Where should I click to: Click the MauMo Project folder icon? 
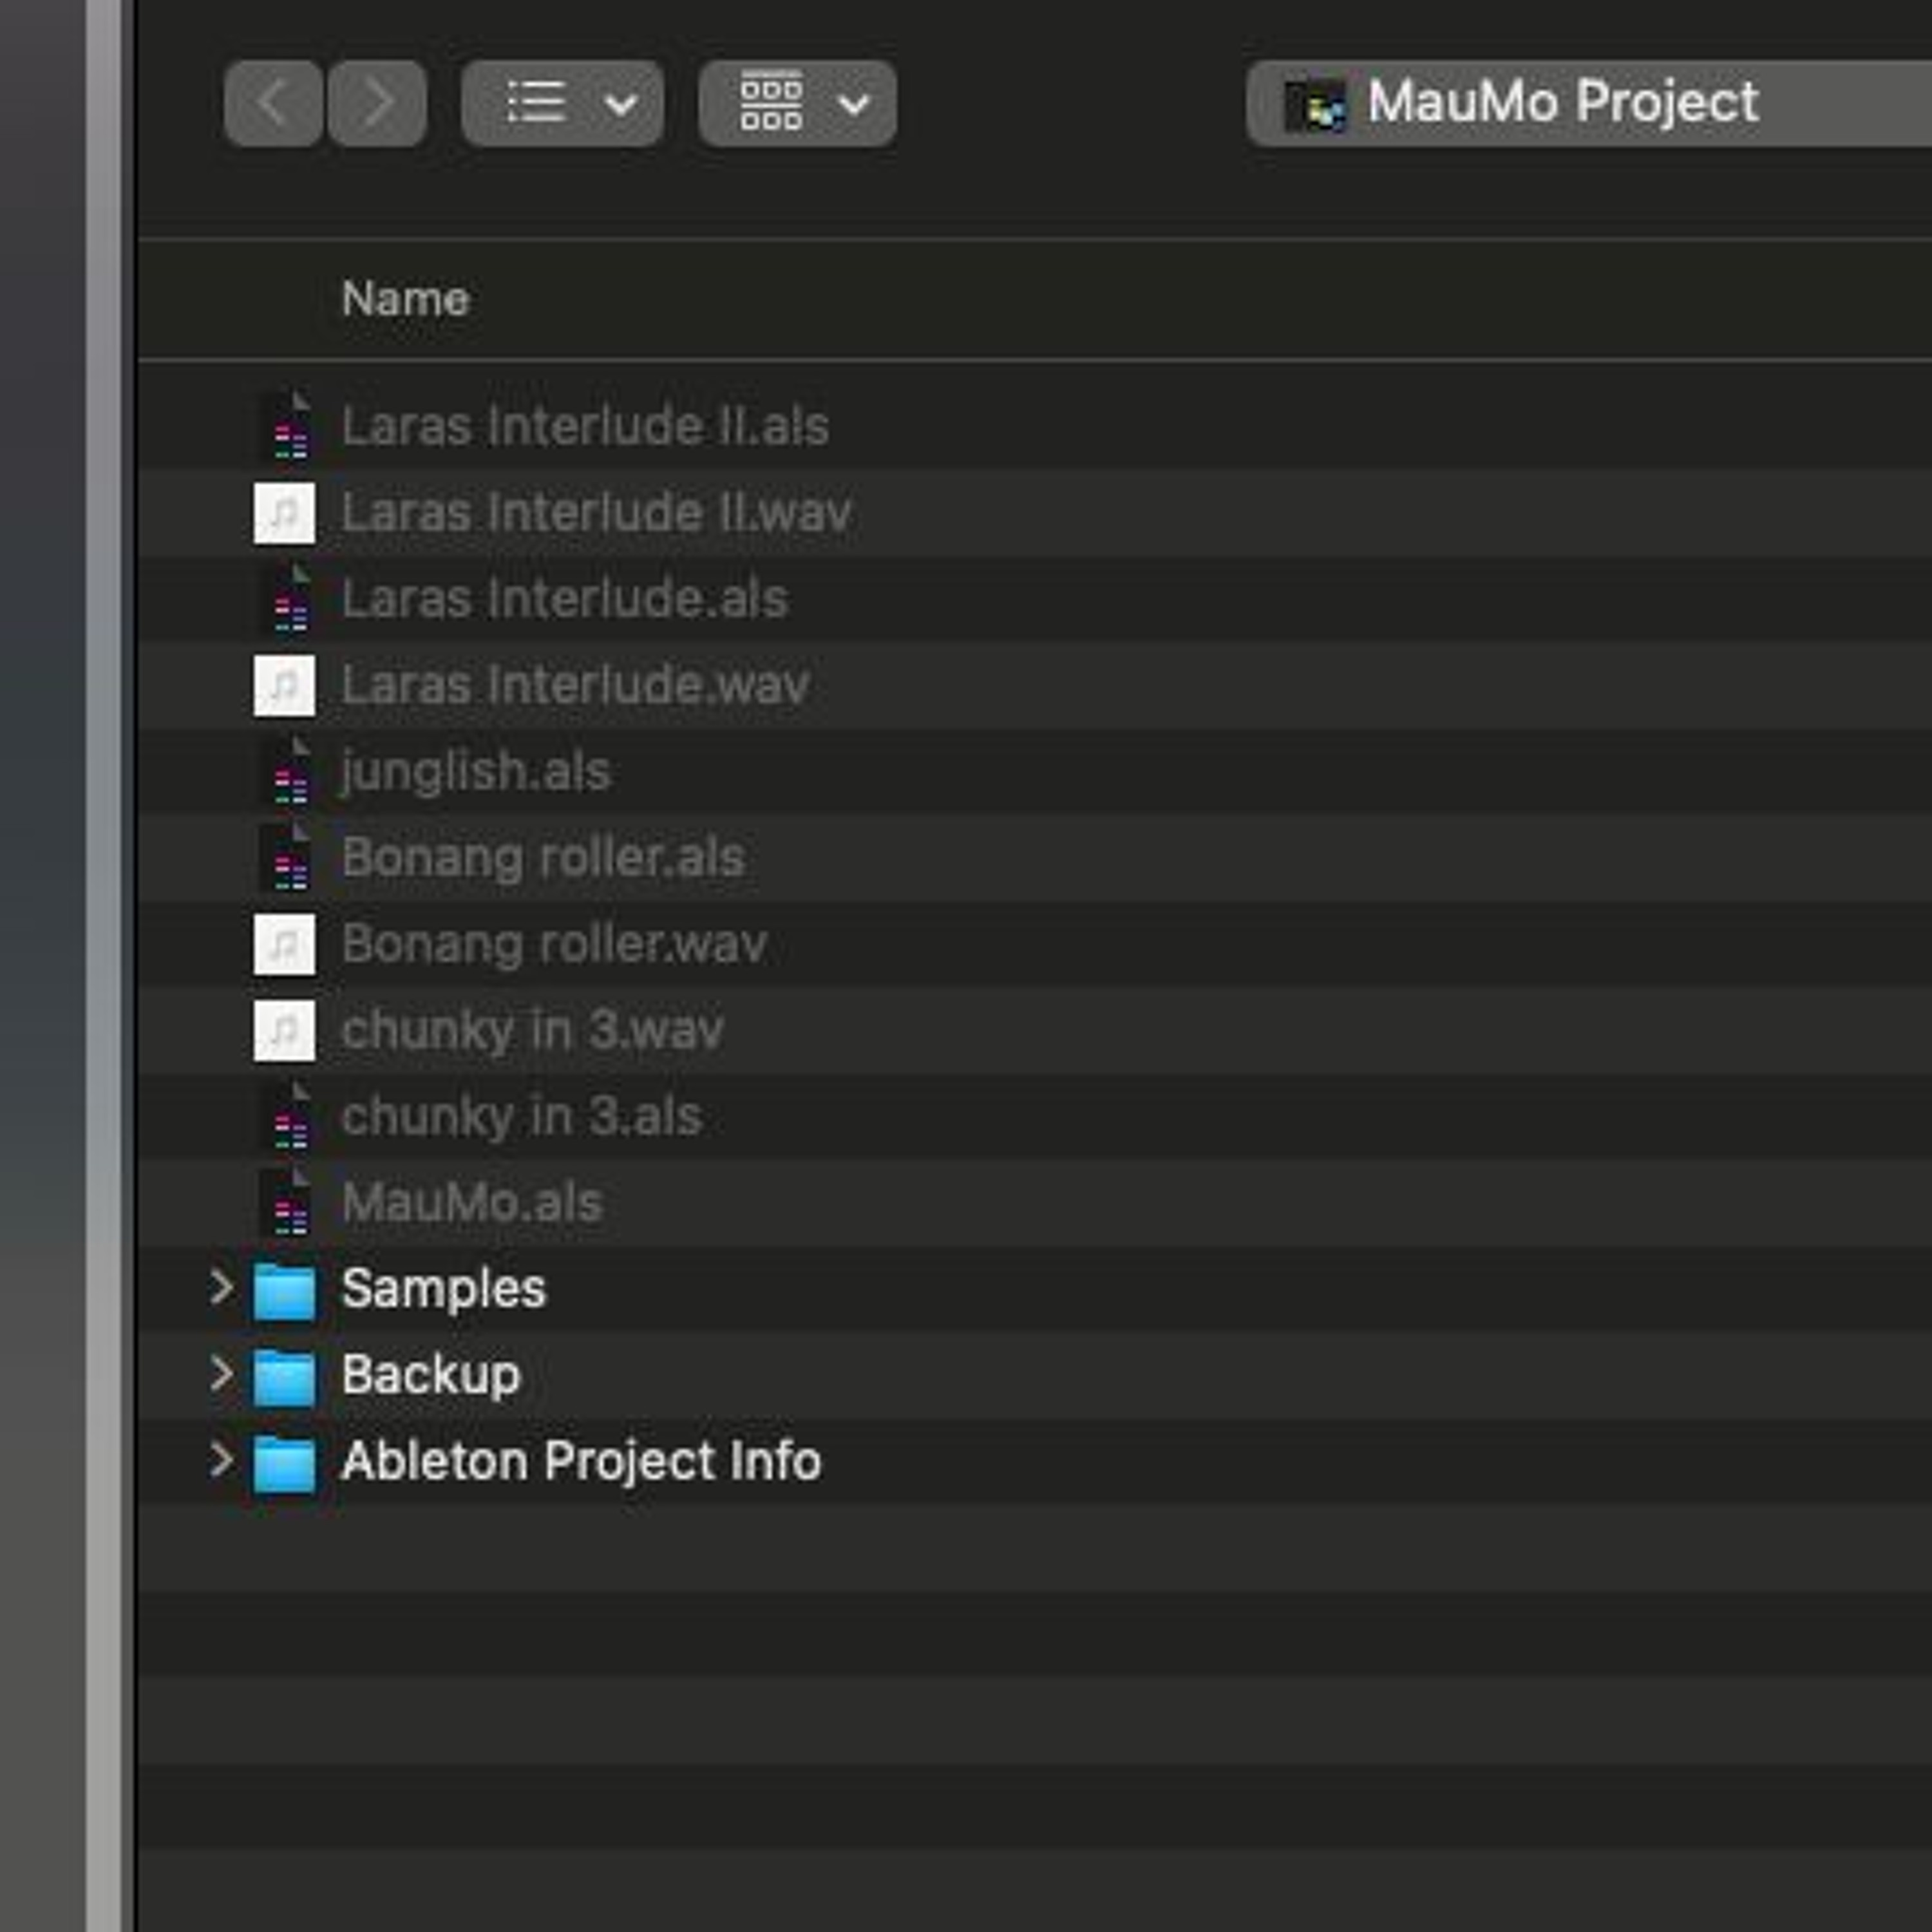1314,104
